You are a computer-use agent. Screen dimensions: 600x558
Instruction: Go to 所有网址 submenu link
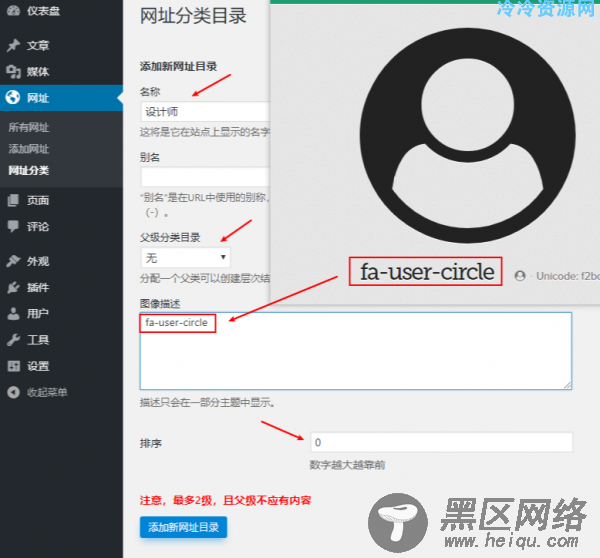pos(29,127)
